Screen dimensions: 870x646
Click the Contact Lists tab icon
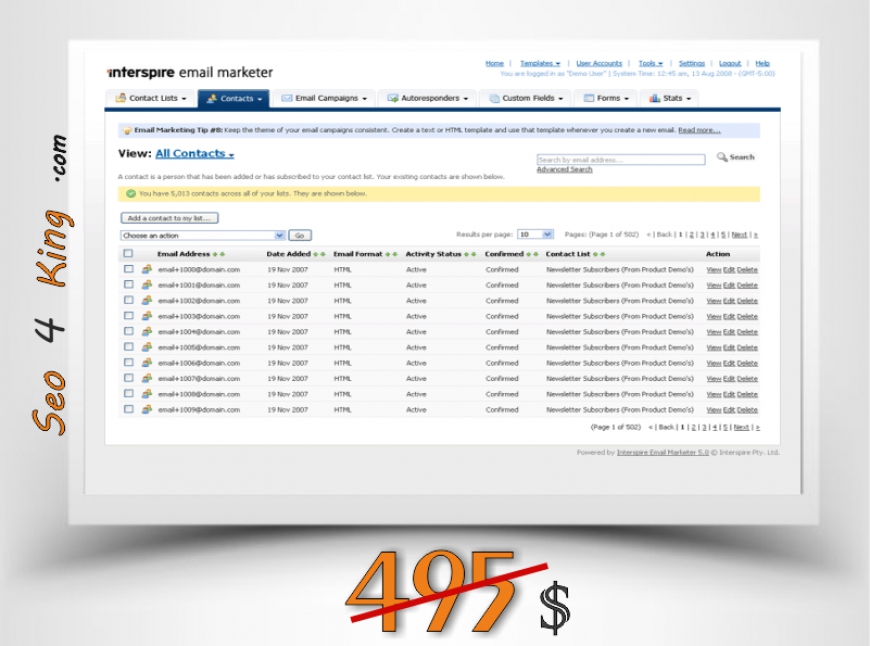120,98
